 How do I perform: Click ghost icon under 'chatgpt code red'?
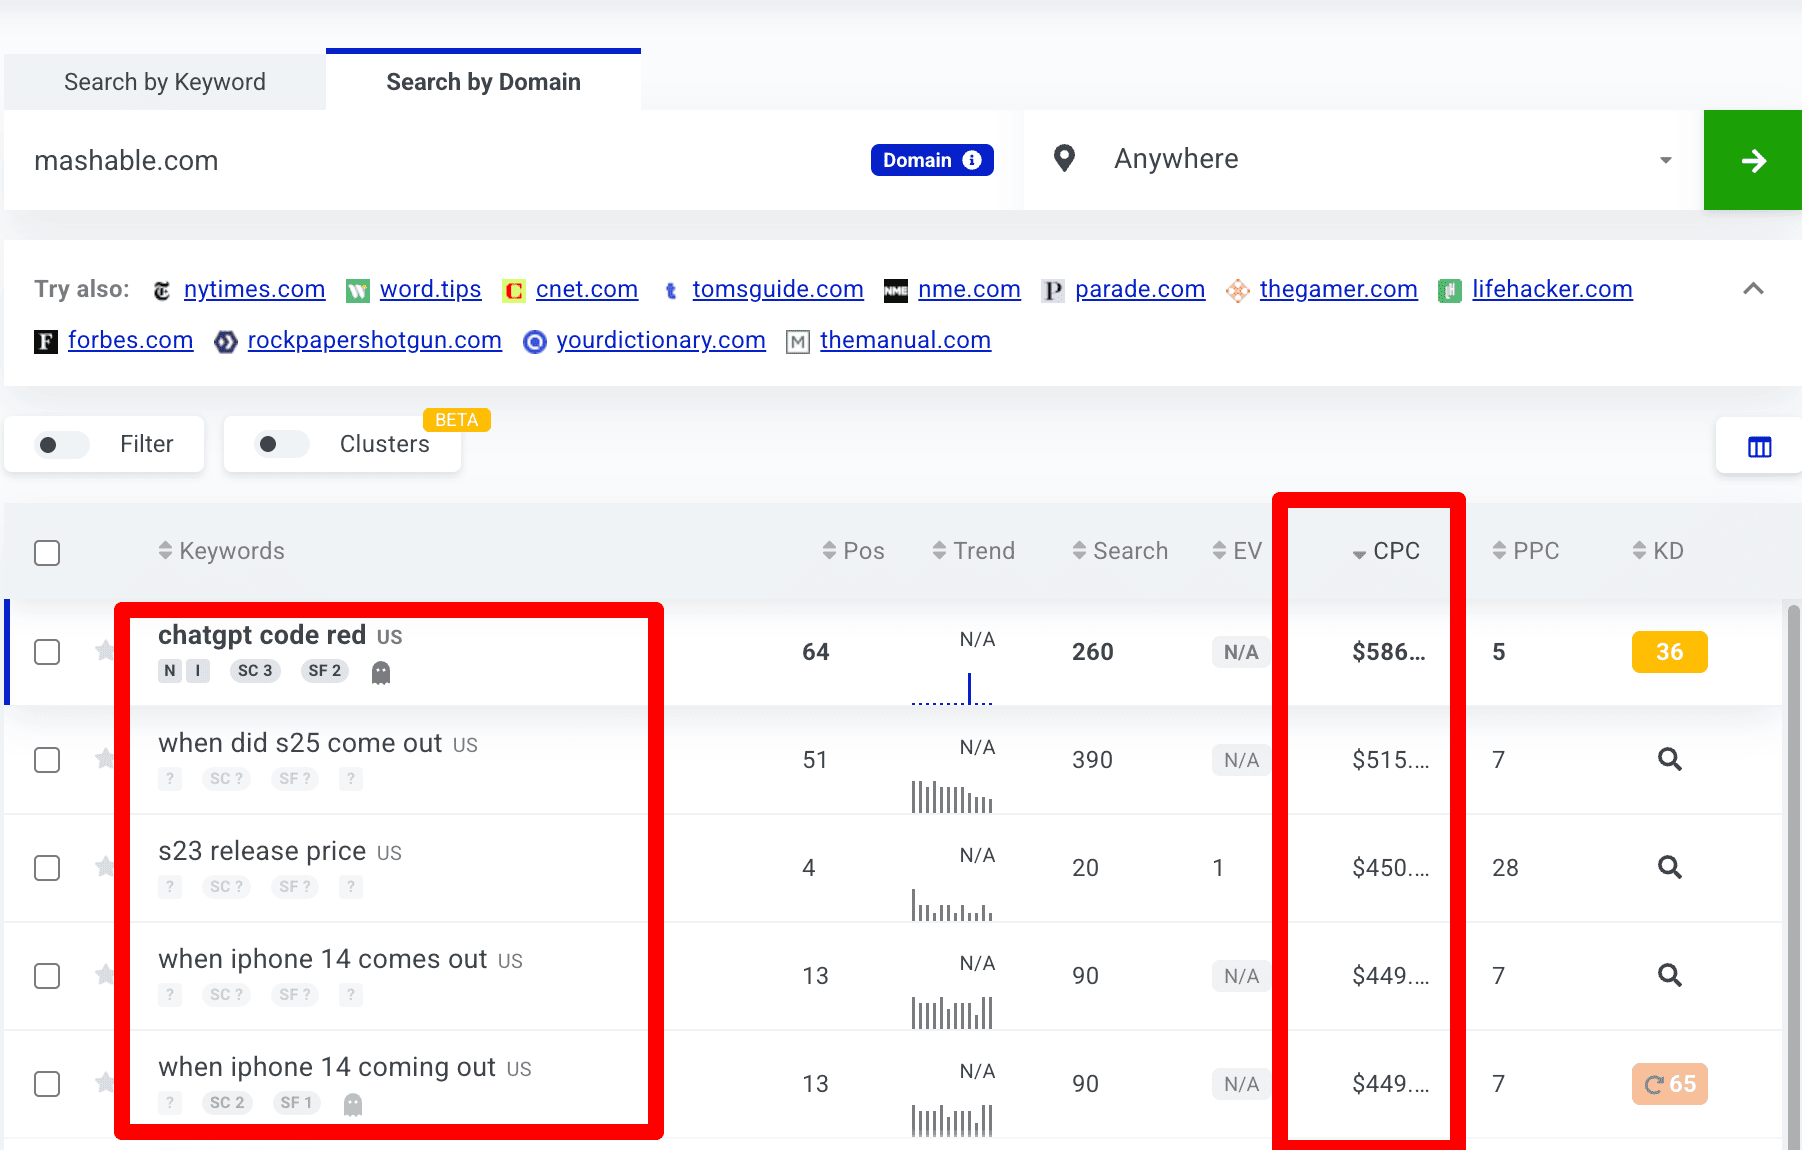380,672
